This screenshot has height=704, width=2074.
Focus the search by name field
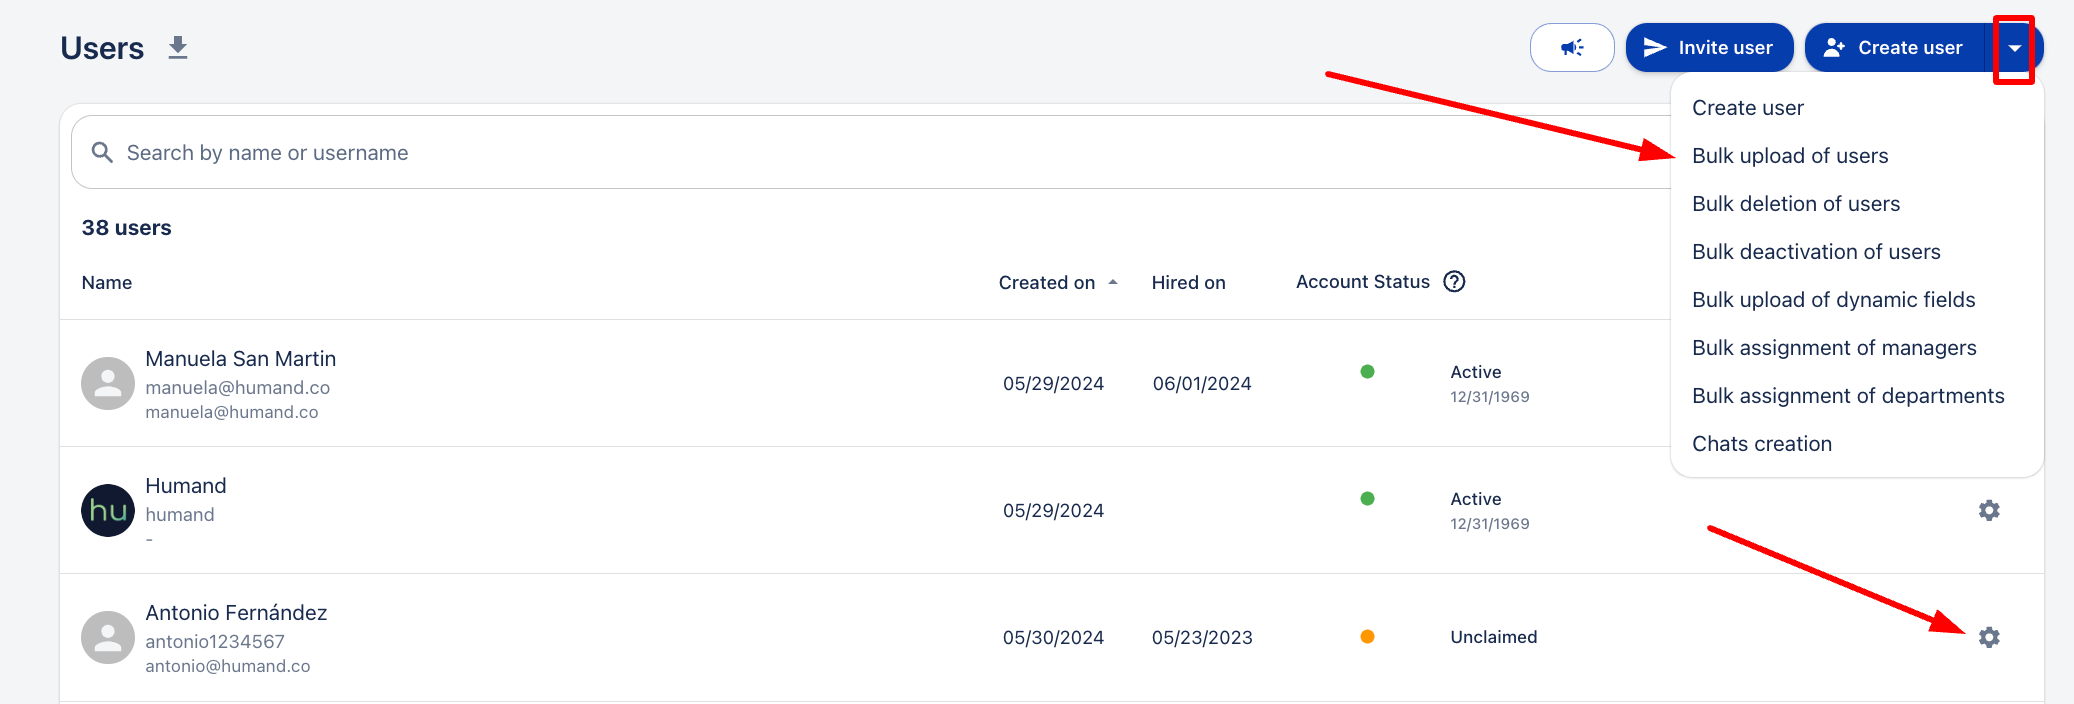(x=800, y=153)
